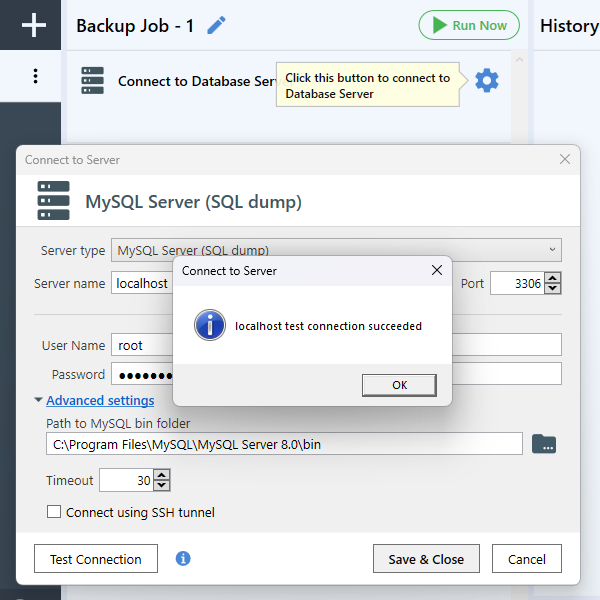Click the plus icon to add job
This screenshot has width=600, height=600.
tap(34, 25)
